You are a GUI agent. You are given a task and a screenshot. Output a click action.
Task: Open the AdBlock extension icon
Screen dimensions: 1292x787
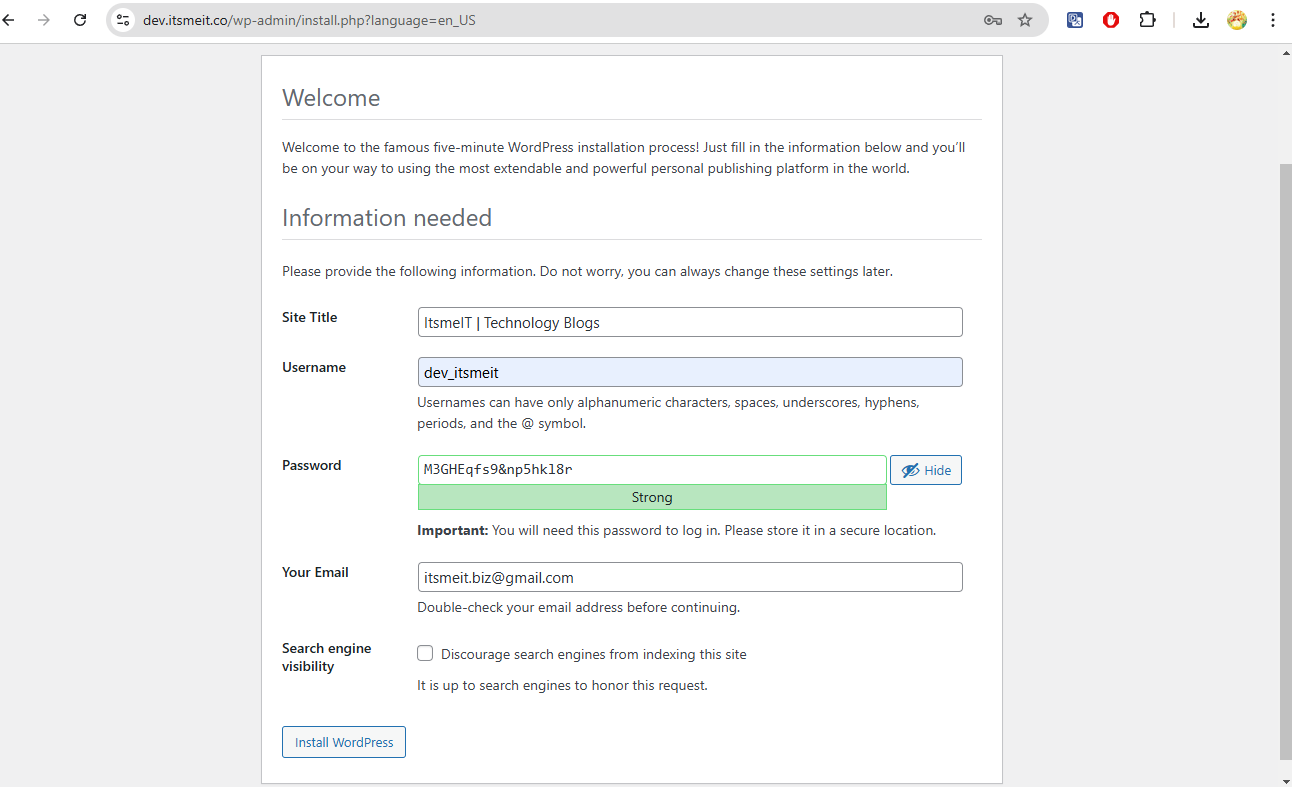click(x=1110, y=19)
